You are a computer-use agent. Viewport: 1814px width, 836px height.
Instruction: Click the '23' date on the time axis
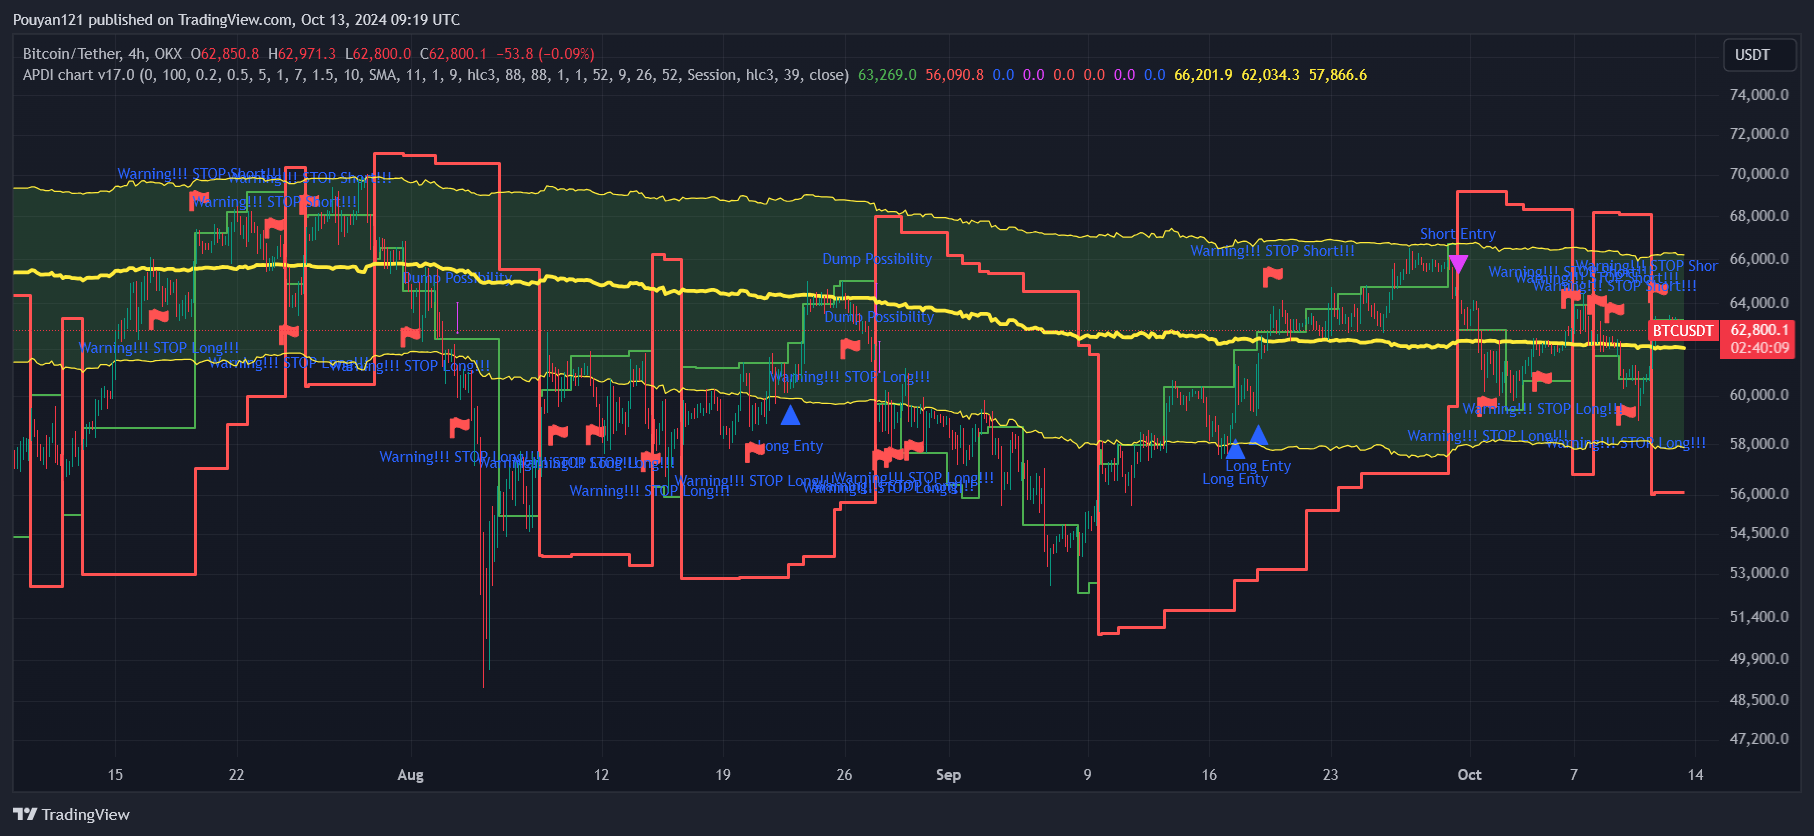coord(1330,775)
